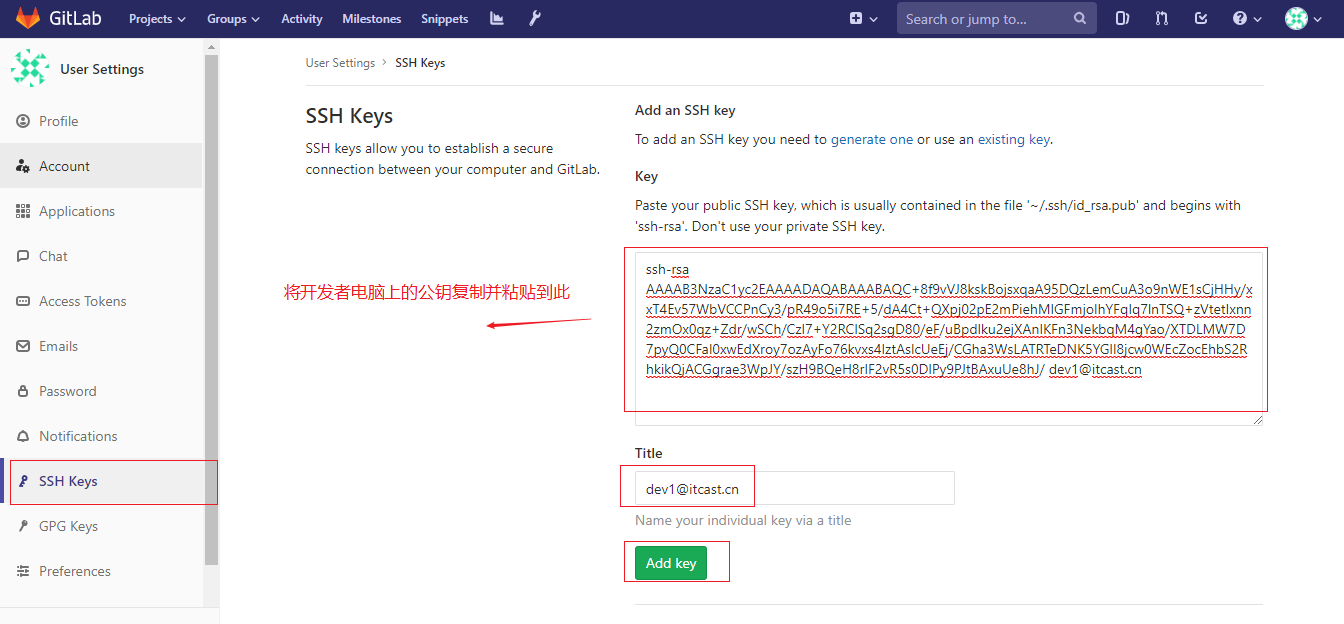Open Applications in the sidebar
Image resolution: width=1344 pixels, height=624 pixels.
(x=101, y=211)
